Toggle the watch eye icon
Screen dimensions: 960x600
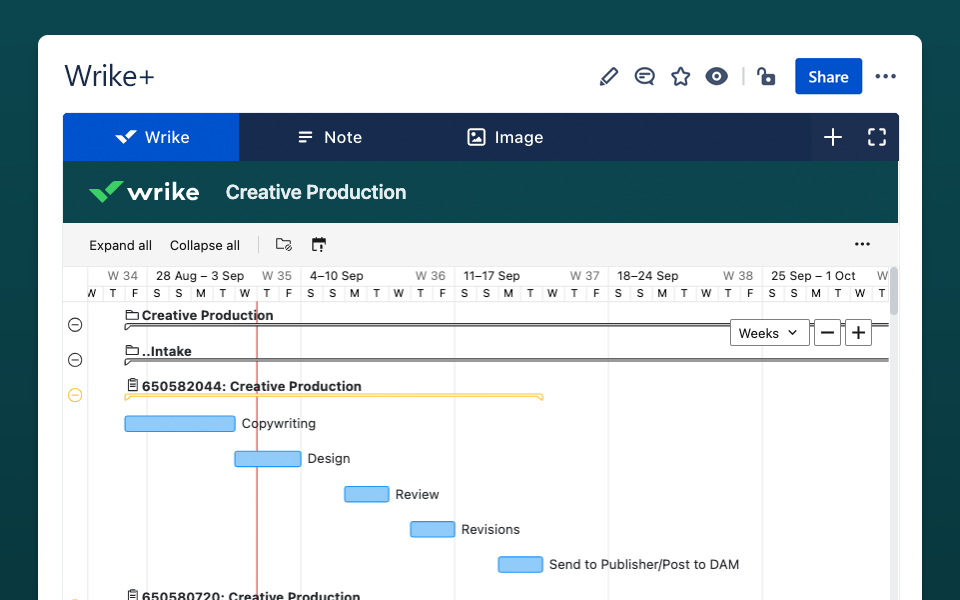click(x=716, y=77)
